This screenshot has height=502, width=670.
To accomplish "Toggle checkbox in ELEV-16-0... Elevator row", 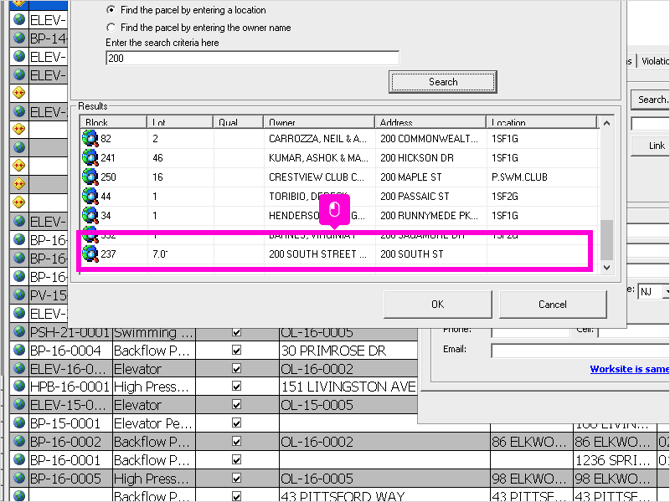I will click(236, 368).
